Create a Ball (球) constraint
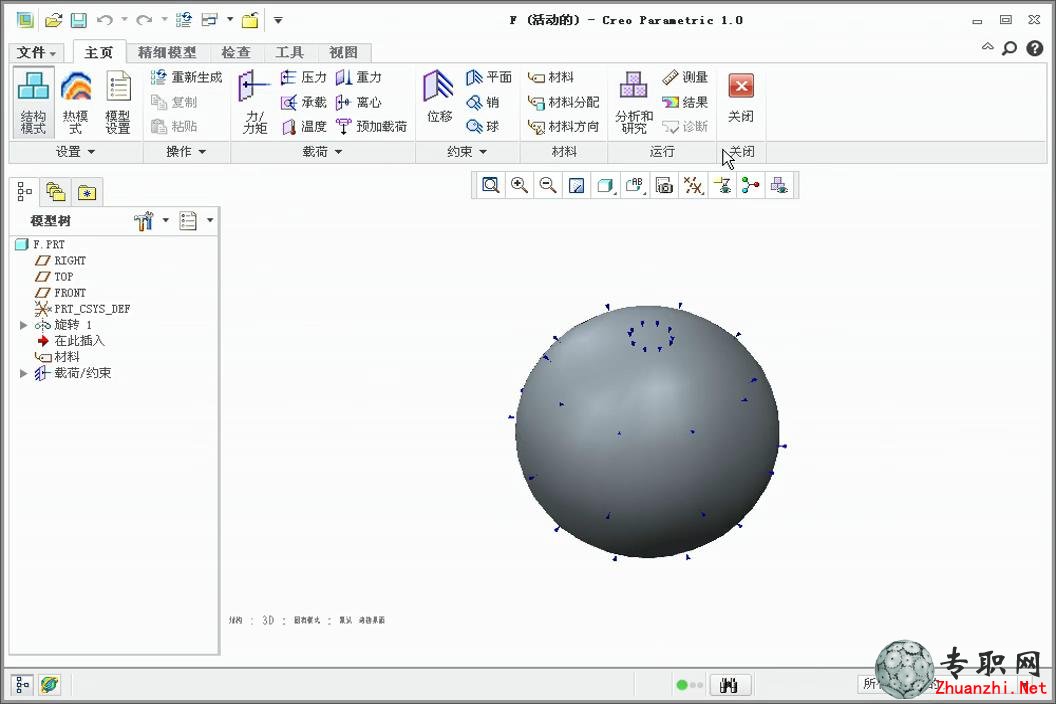Image resolution: width=1056 pixels, height=704 pixels. click(x=483, y=127)
